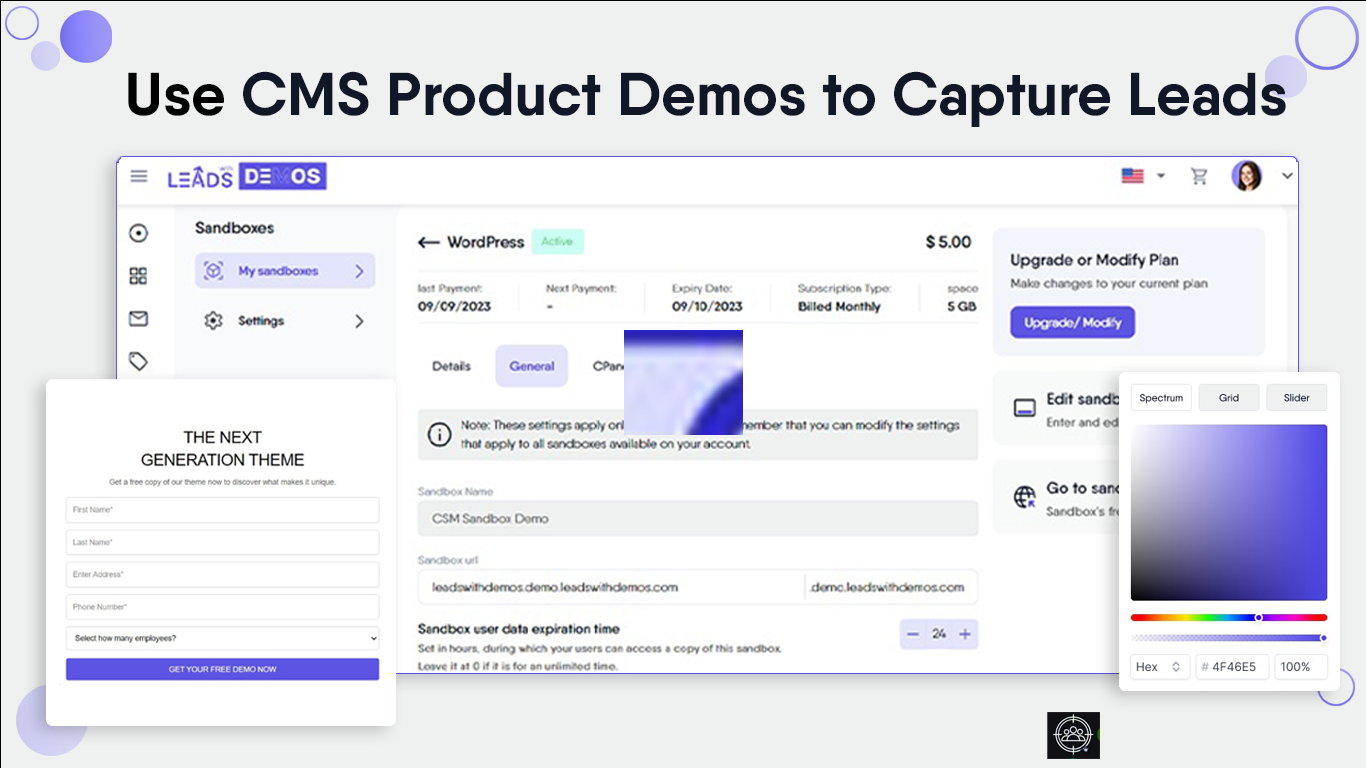Click the back arrow beside WordPress
This screenshot has height=768, width=1366.
coord(429,243)
